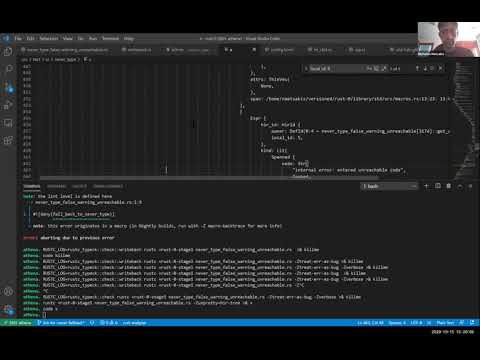Image resolution: width=480 pixels, height=360 pixels.
Task: Open the Help menu
Action: (x=129, y=38)
